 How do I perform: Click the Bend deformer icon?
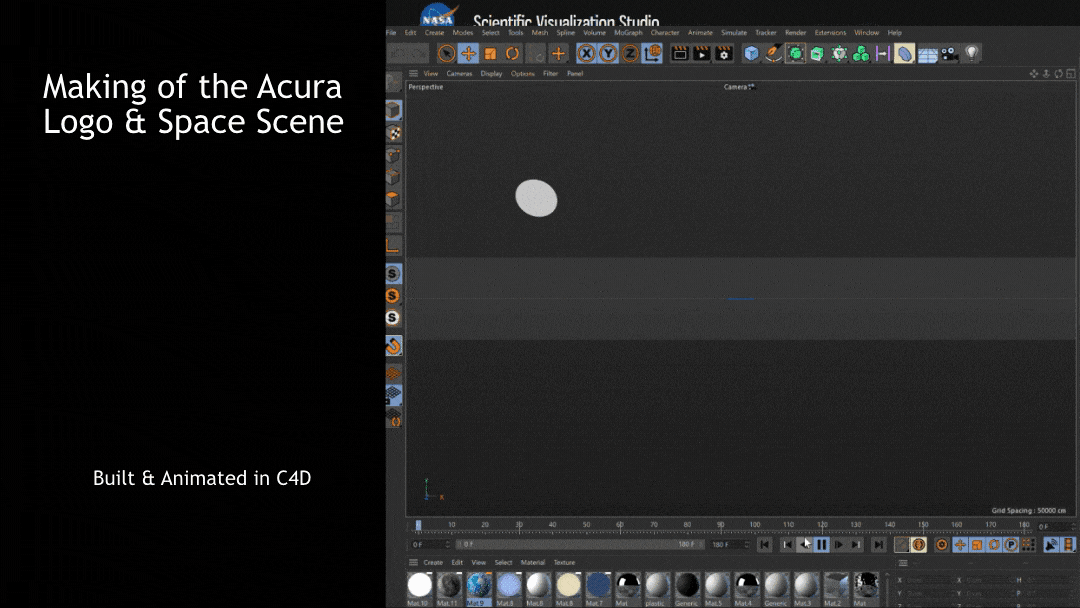(905, 54)
